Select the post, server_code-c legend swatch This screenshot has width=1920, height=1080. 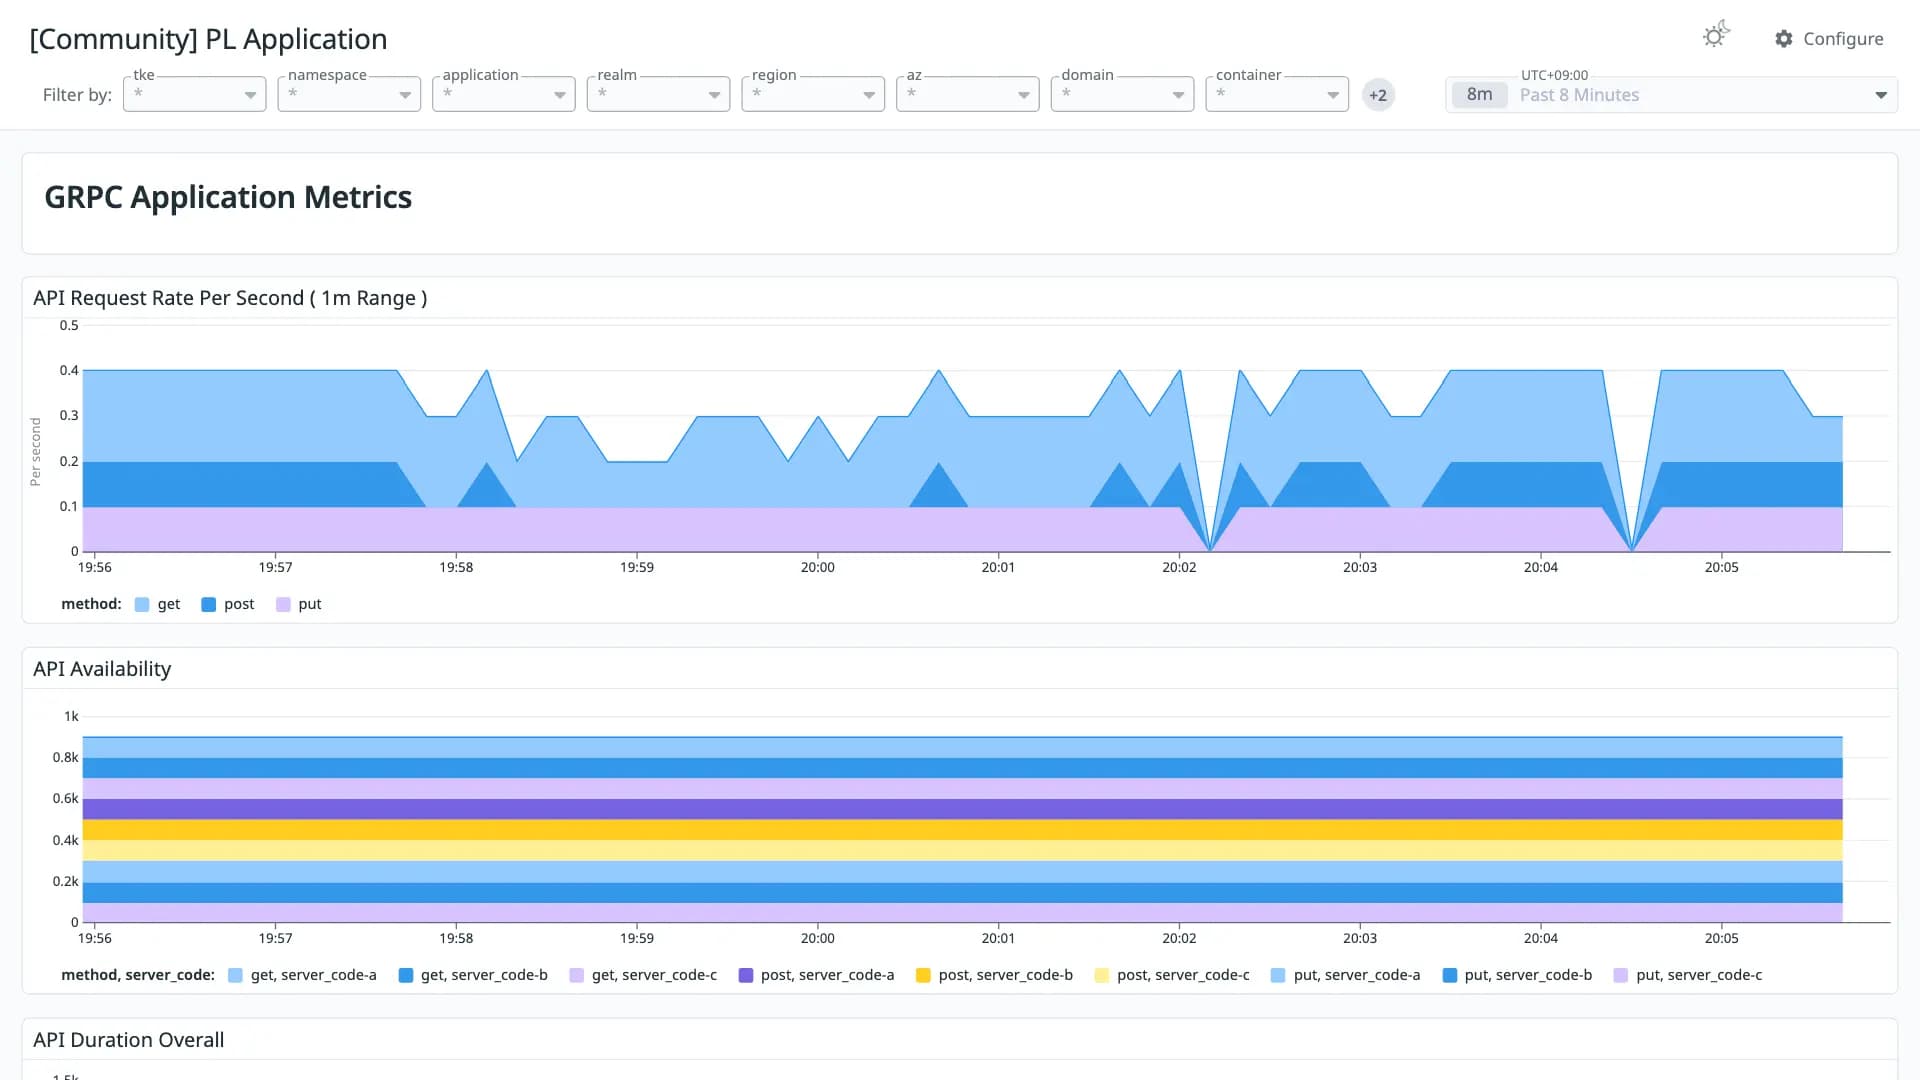pyautogui.click(x=1101, y=975)
